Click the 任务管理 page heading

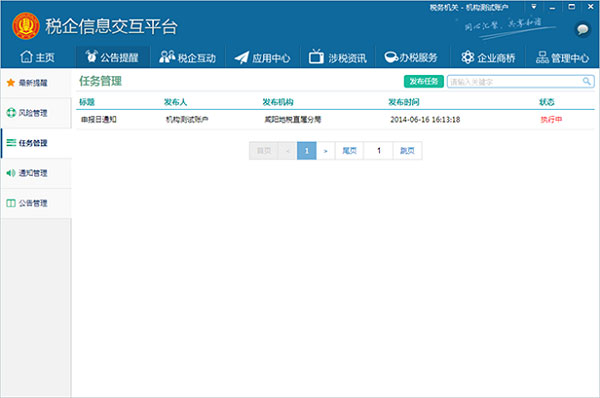pyautogui.click(x=100, y=81)
